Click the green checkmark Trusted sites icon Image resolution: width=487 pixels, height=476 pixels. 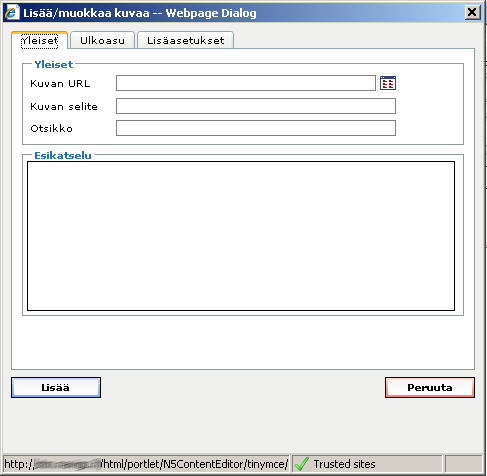click(x=302, y=464)
